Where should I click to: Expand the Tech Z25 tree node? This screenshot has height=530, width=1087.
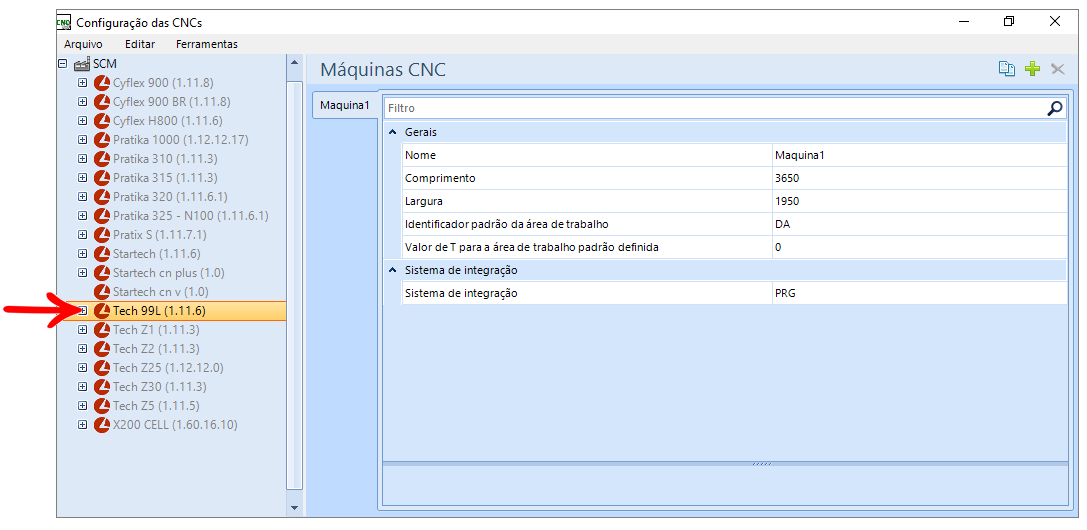[x=82, y=368]
